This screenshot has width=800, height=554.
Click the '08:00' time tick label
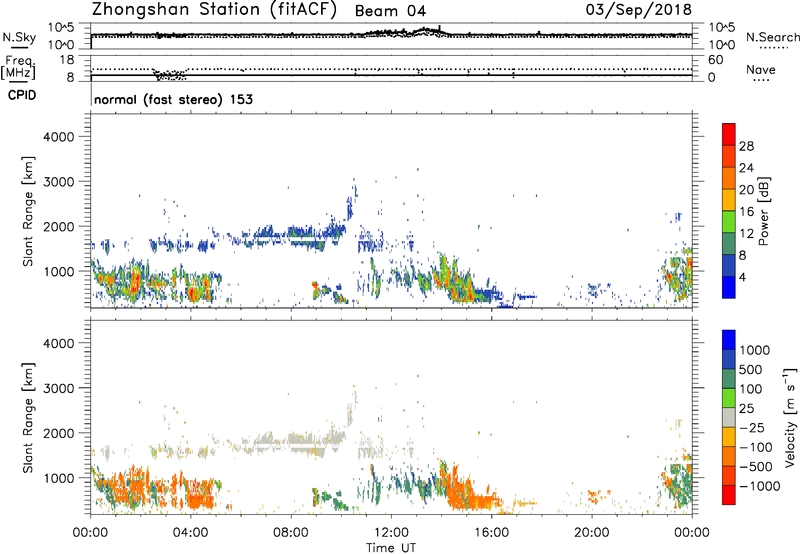(291, 533)
